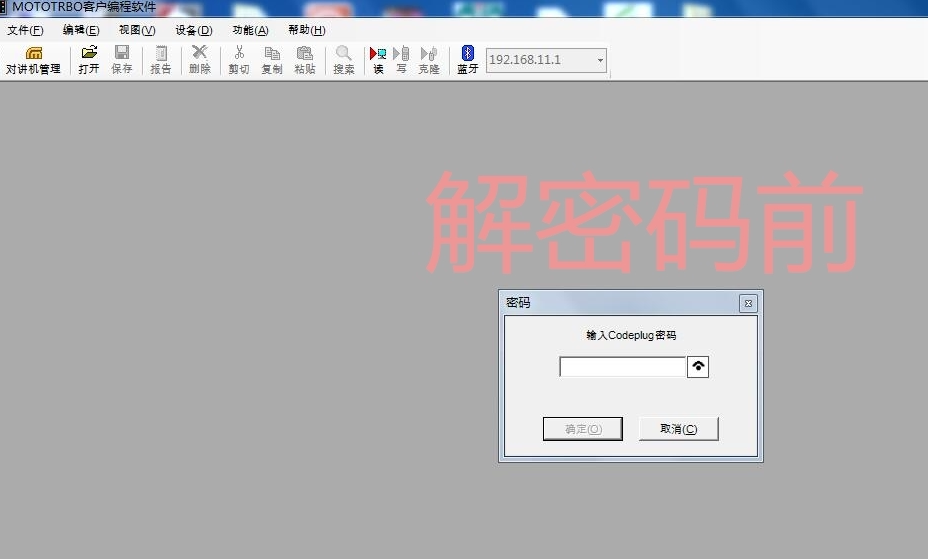Image resolution: width=928 pixels, height=559 pixels.
Task: Open the 功能(A) menu
Action: [250, 30]
